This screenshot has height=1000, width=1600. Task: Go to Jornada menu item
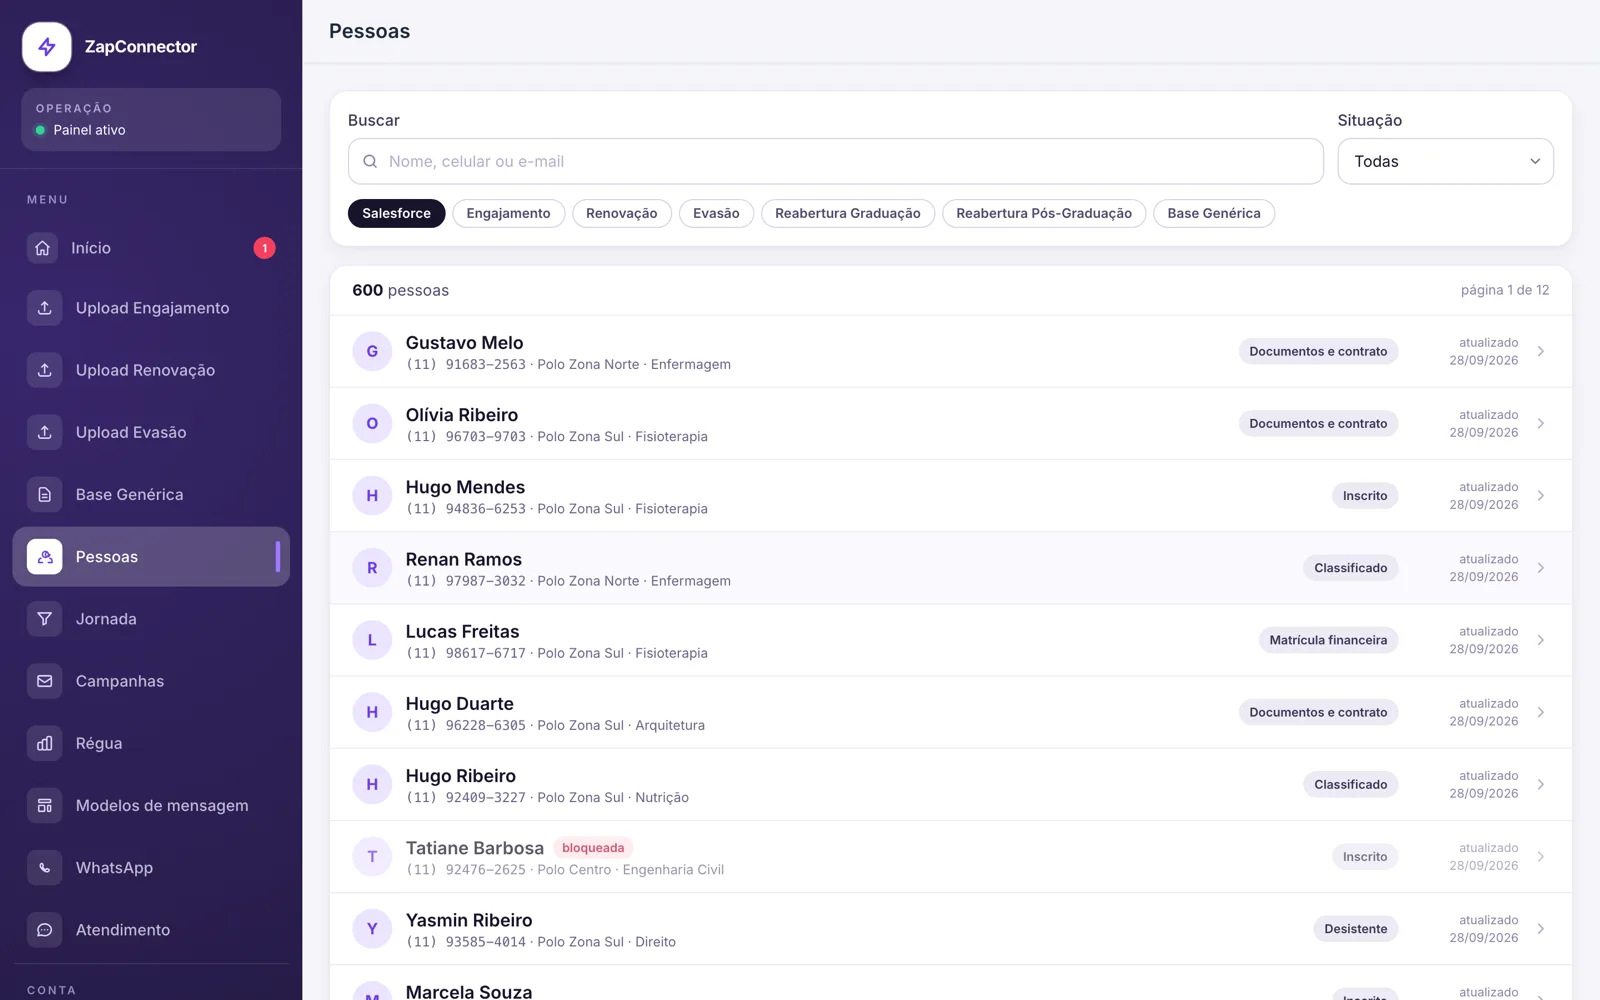tap(151, 619)
